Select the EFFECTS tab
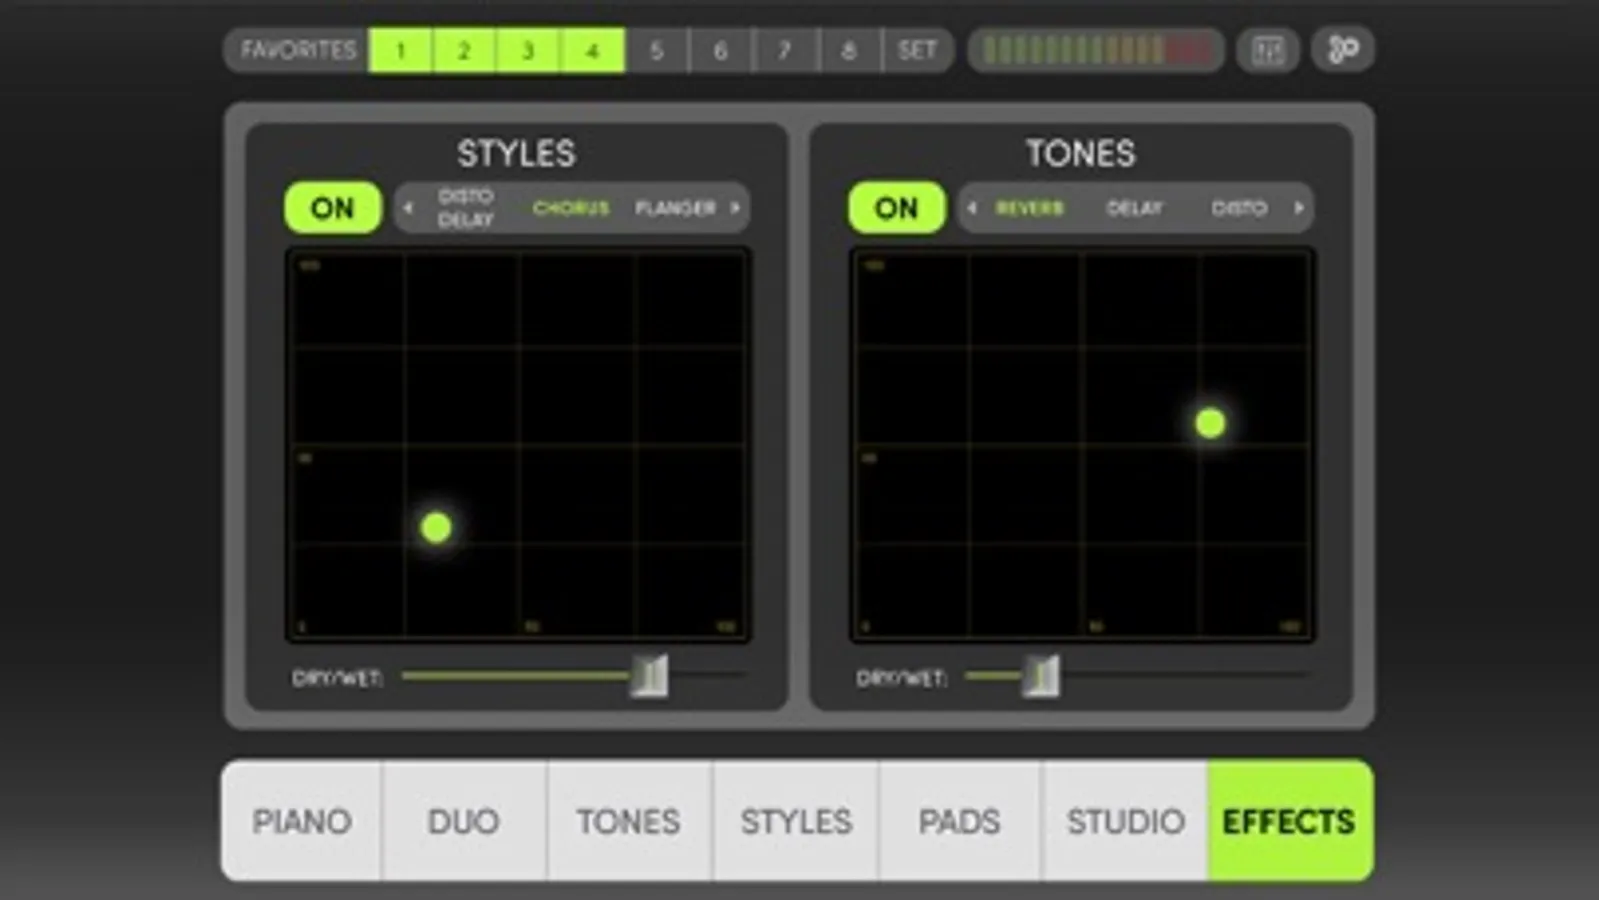The height and width of the screenshot is (900, 1599). pyautogui.click(x=1290, y=821)
